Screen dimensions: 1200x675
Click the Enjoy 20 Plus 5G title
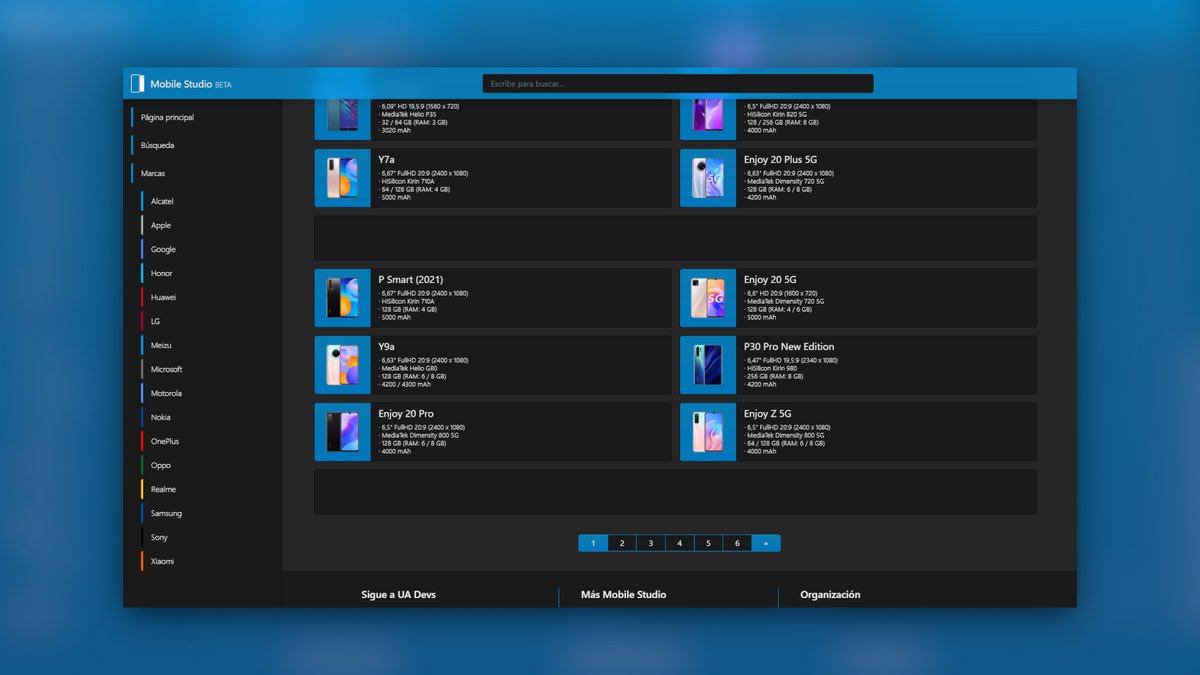click(x=781, y=160)
